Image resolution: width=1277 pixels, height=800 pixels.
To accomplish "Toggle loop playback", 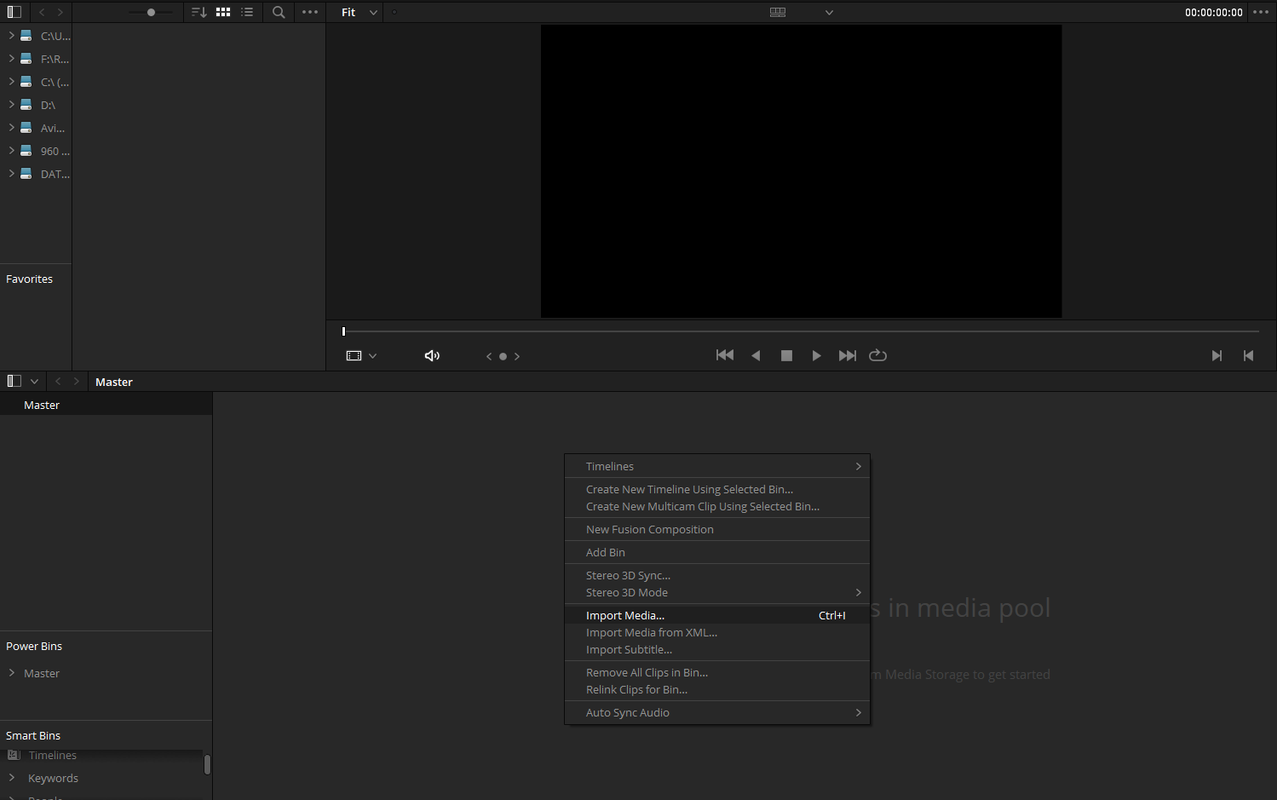I will [878, 355].
